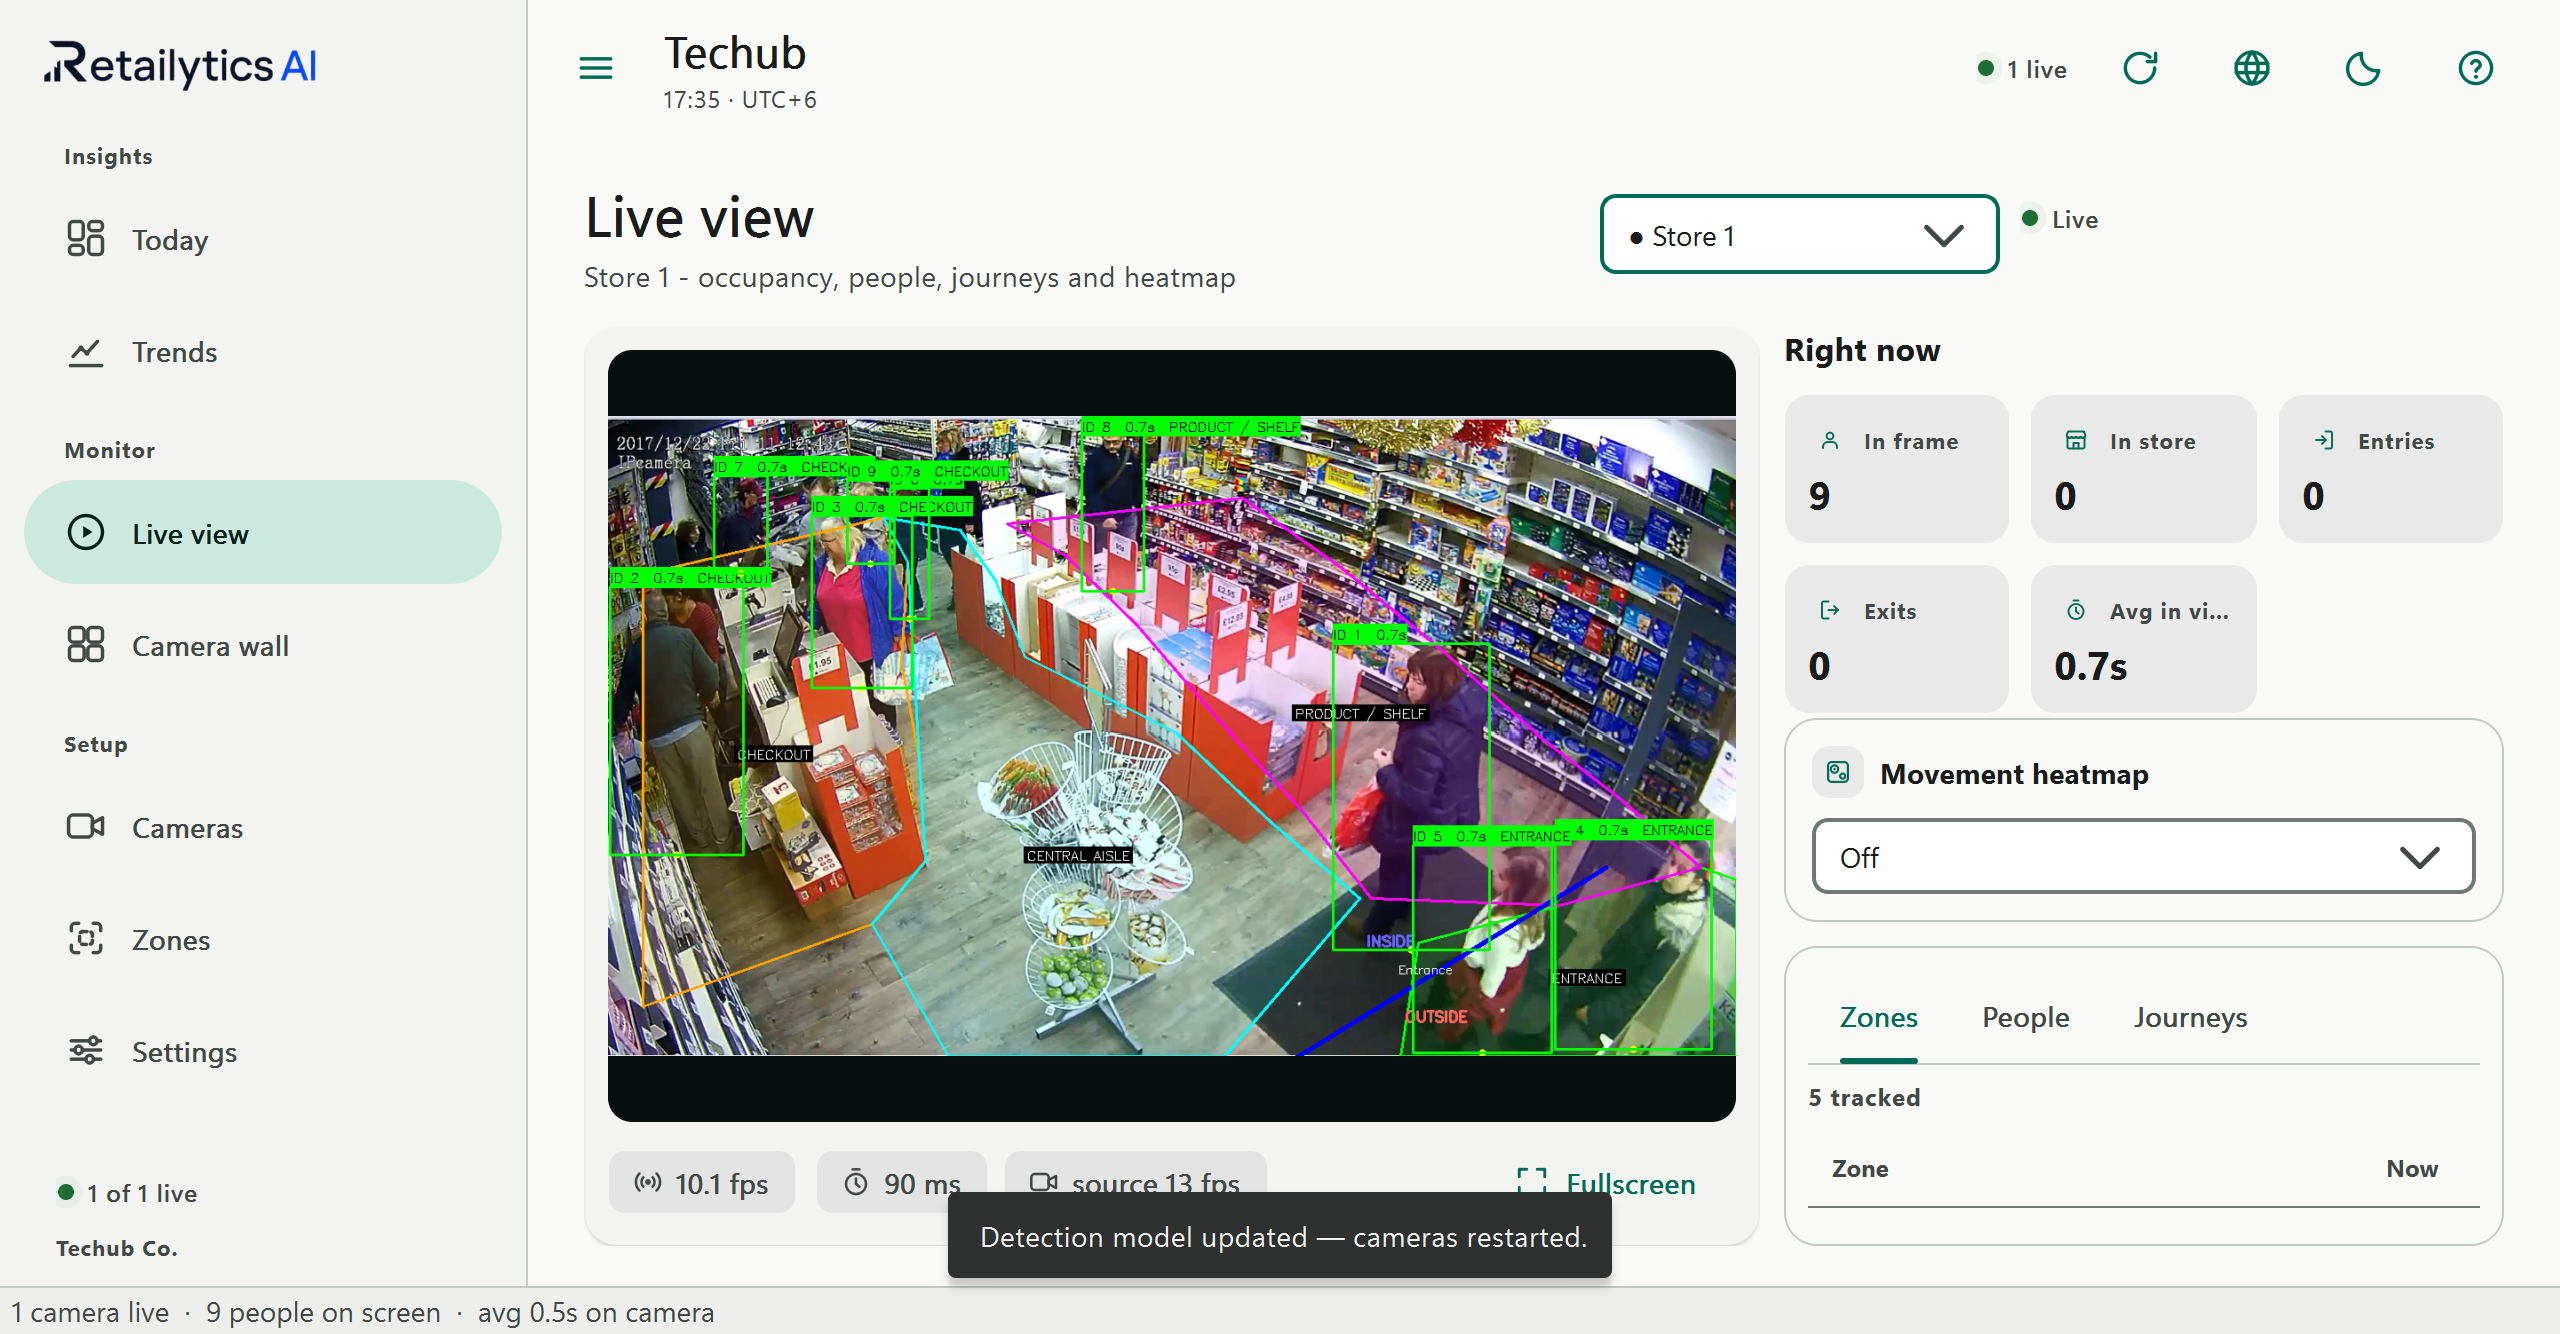This screenshot has width=2560, height=1334.
Task: Click the Avg in view 0.7s card
Action: pos(2143,638)
